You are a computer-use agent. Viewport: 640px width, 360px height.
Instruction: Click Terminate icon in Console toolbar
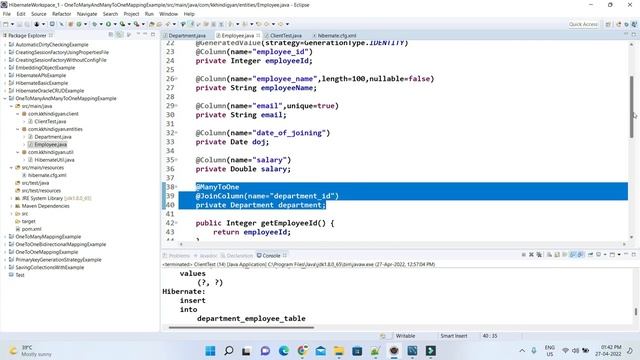coord(524,255)
